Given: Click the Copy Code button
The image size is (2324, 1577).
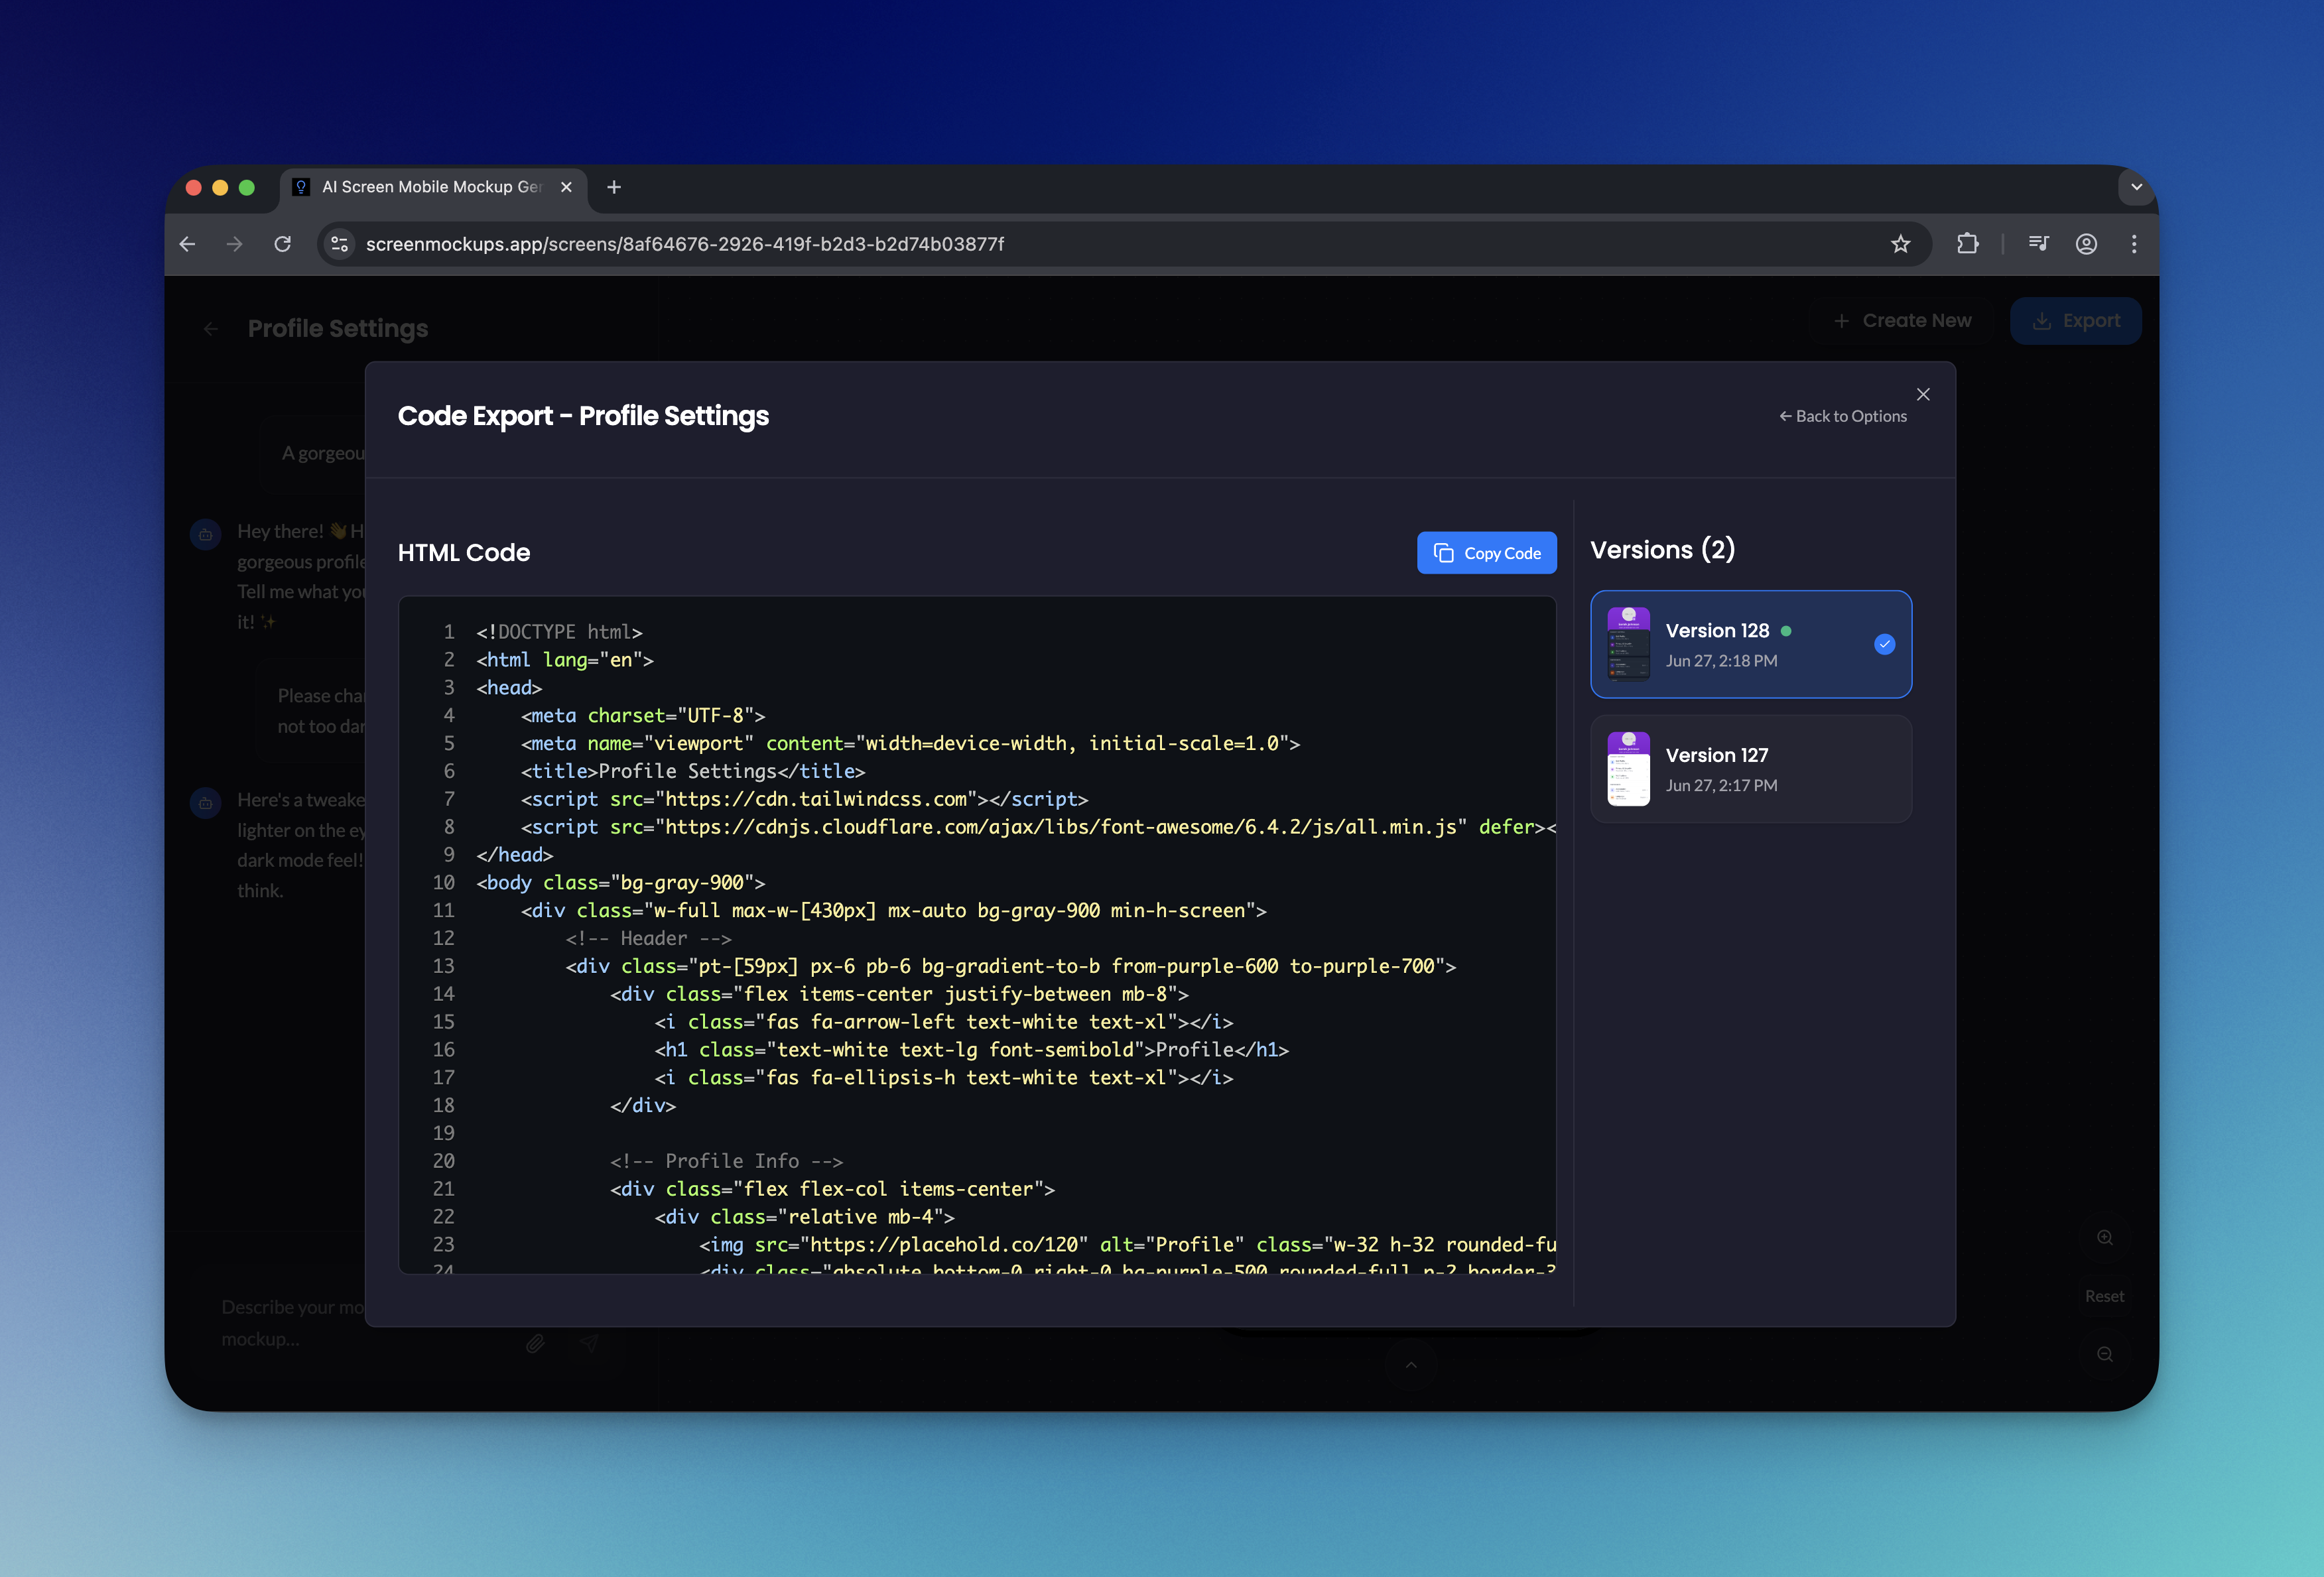Looking at the screenshot, I should pos(1486,553).
